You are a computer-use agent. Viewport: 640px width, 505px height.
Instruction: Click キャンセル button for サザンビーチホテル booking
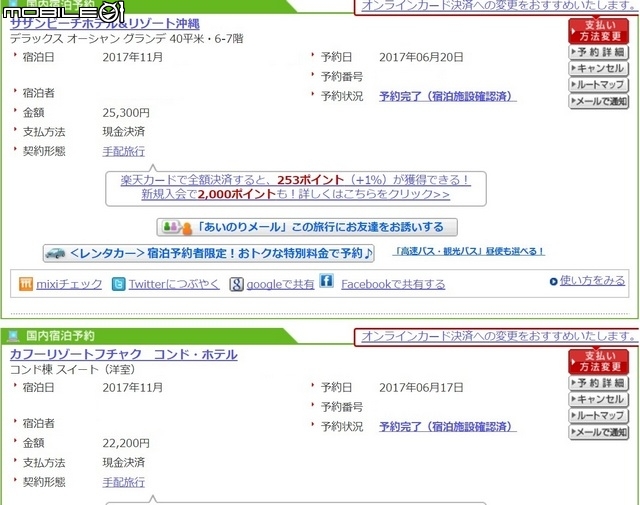598,68
